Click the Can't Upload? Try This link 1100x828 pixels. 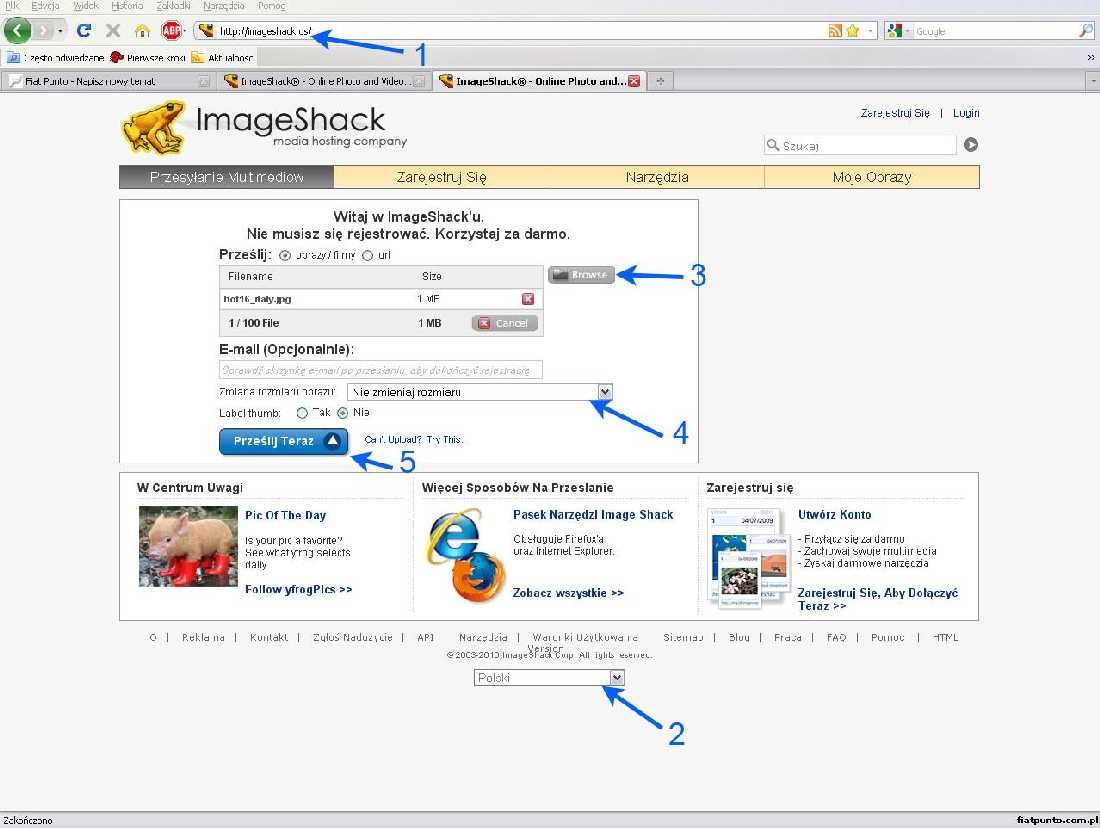pyautogui.click(x=414, y=440)
